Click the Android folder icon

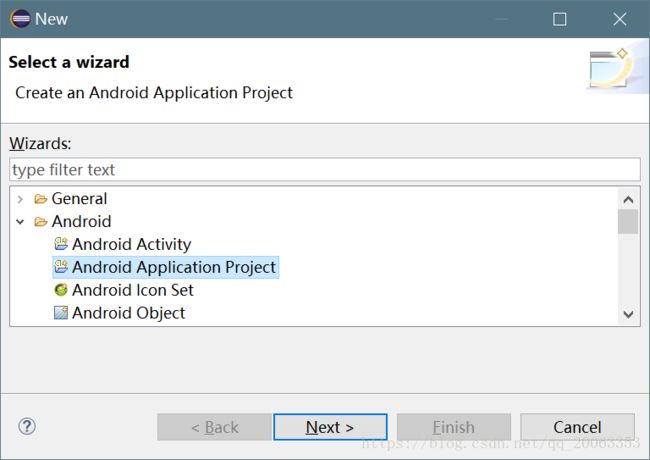coord(41,222)
